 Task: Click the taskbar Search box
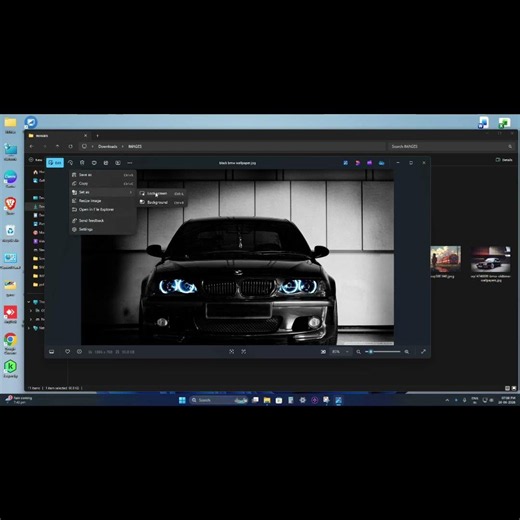click(219, 400)
